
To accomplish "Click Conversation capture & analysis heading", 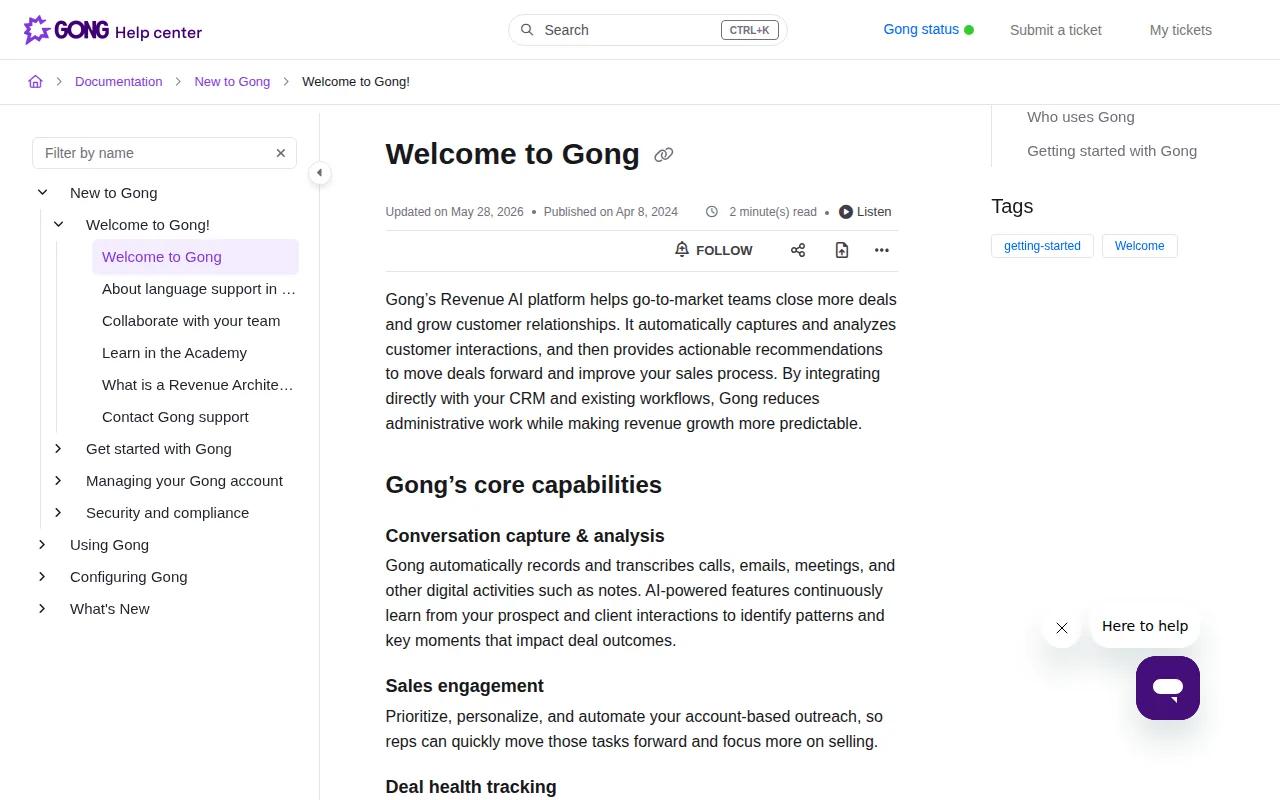I will tap(525, 536).
